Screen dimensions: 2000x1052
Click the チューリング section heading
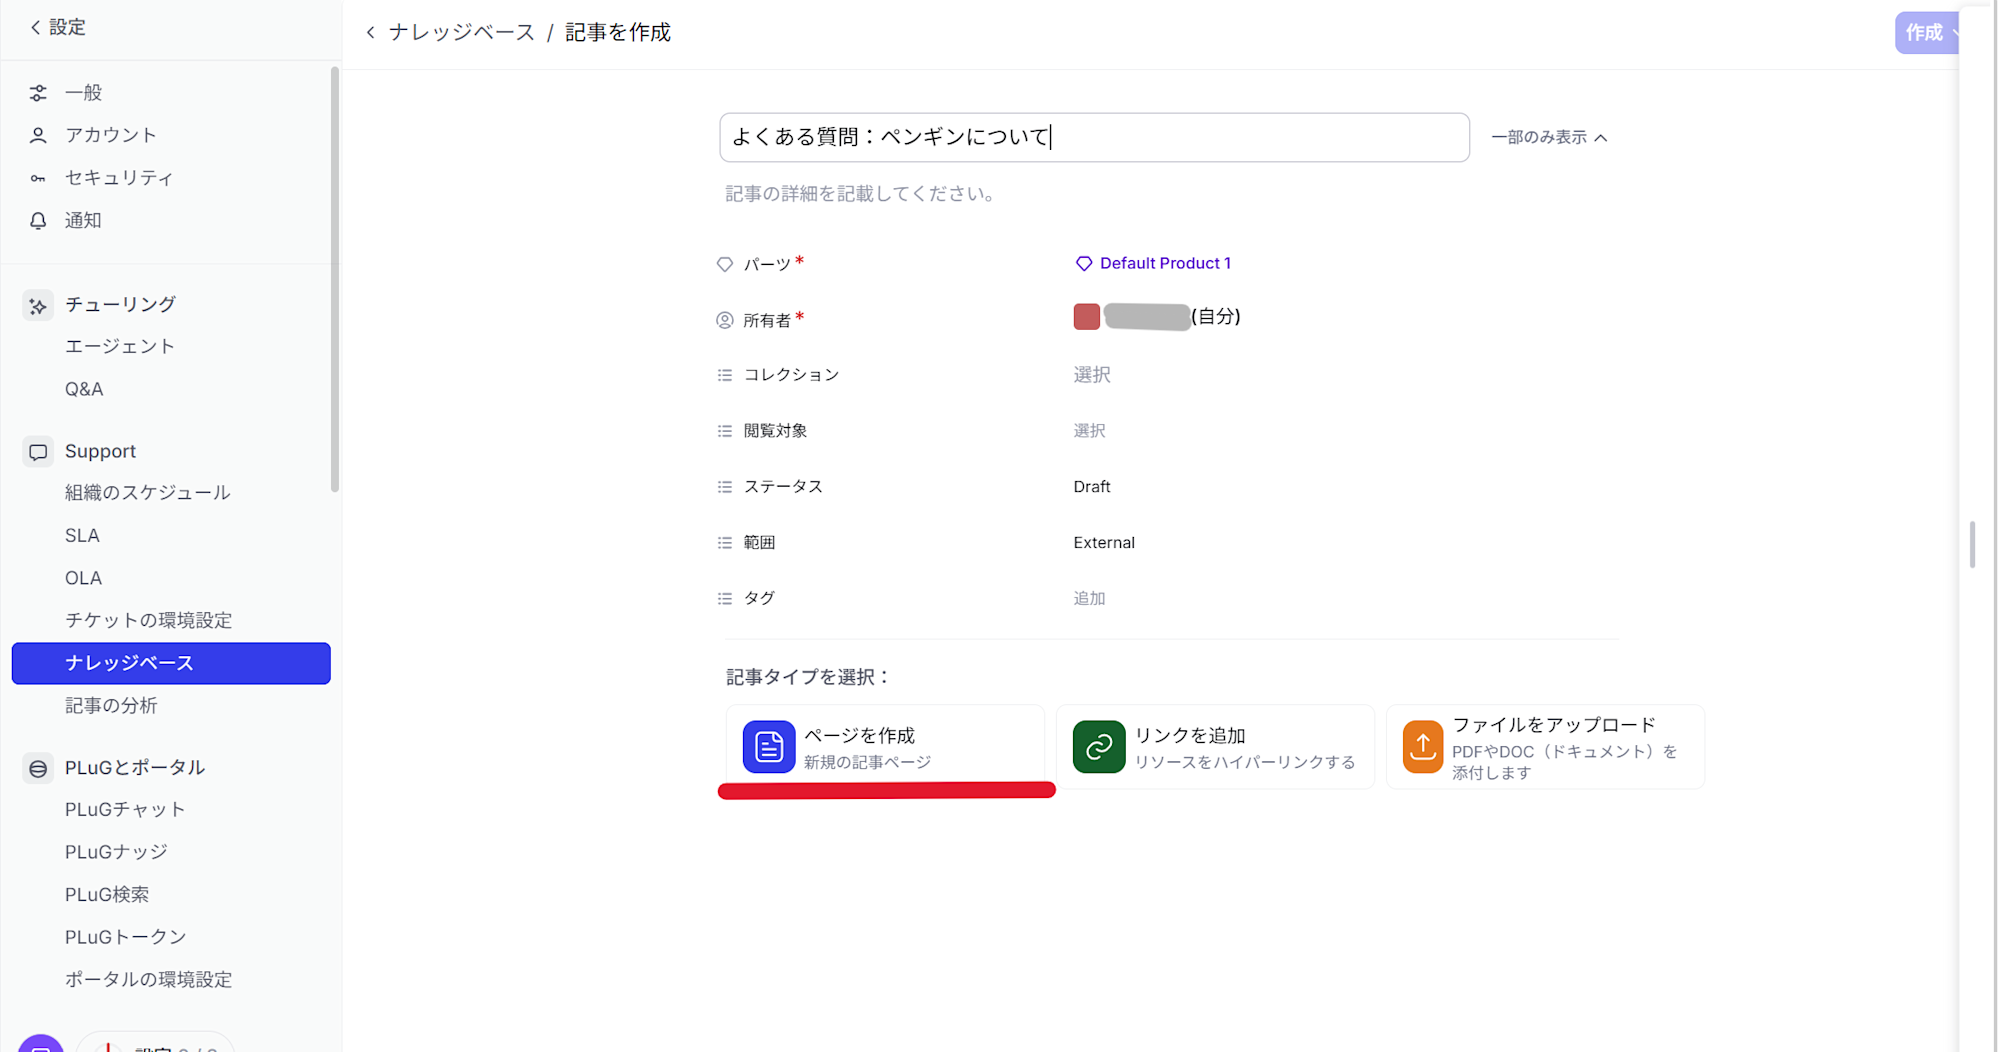pos(120,305)
